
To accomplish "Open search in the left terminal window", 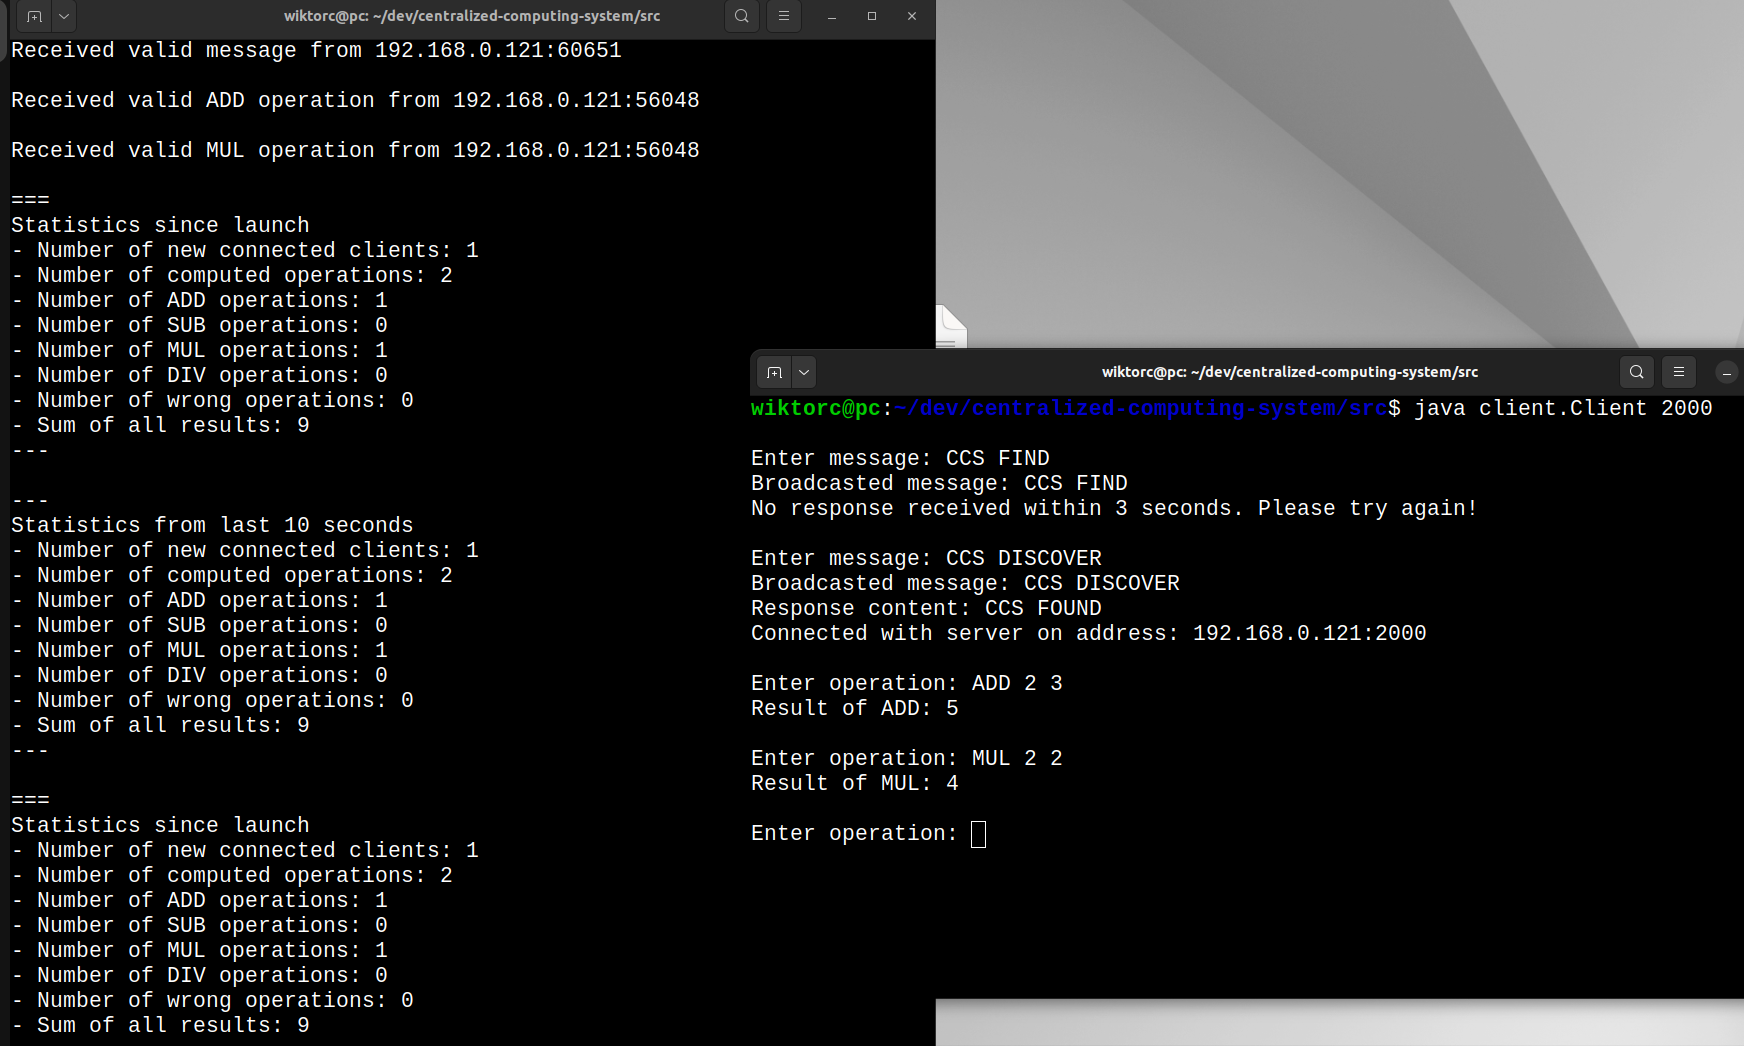I will (x=741, y=16).
